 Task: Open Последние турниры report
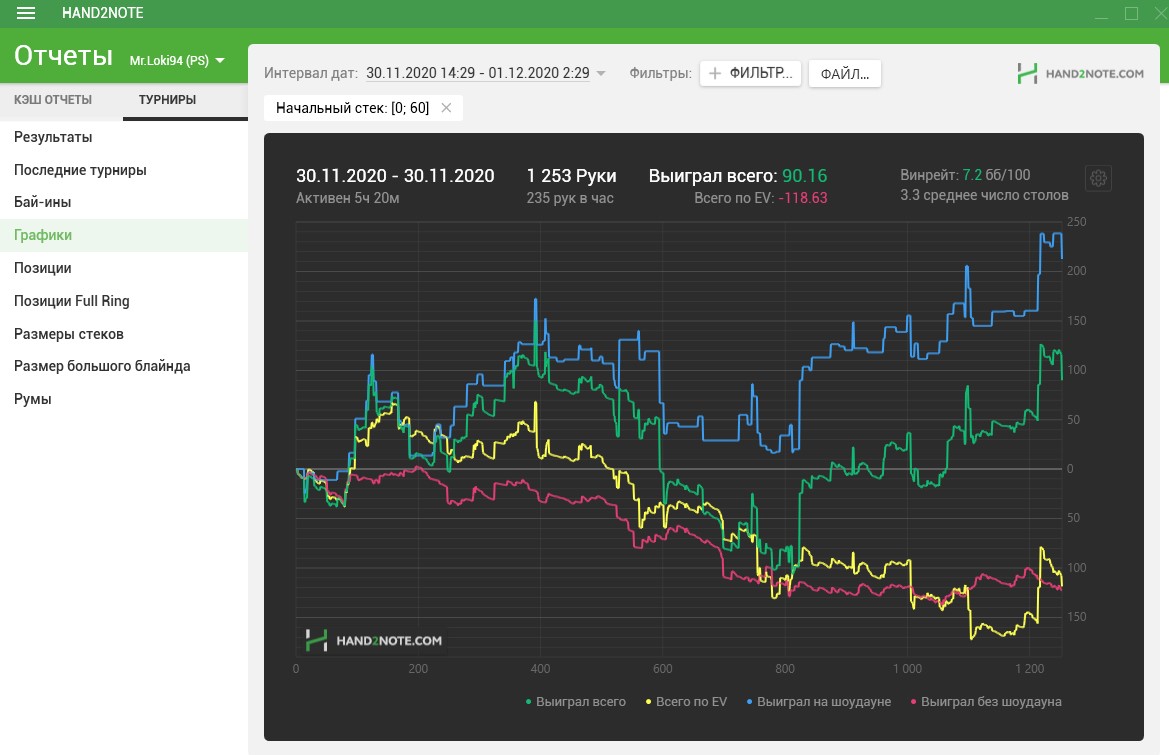[x=124, y=170]
